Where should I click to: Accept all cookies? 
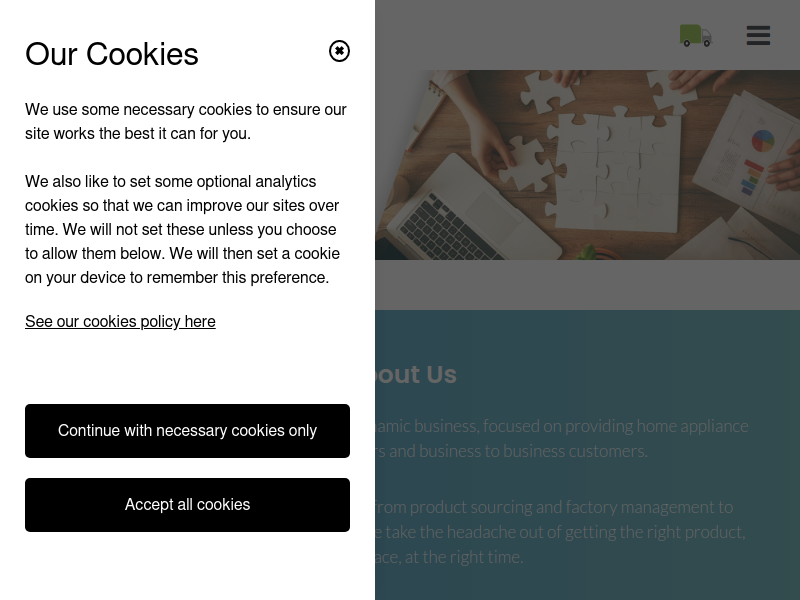coord(187,505)
